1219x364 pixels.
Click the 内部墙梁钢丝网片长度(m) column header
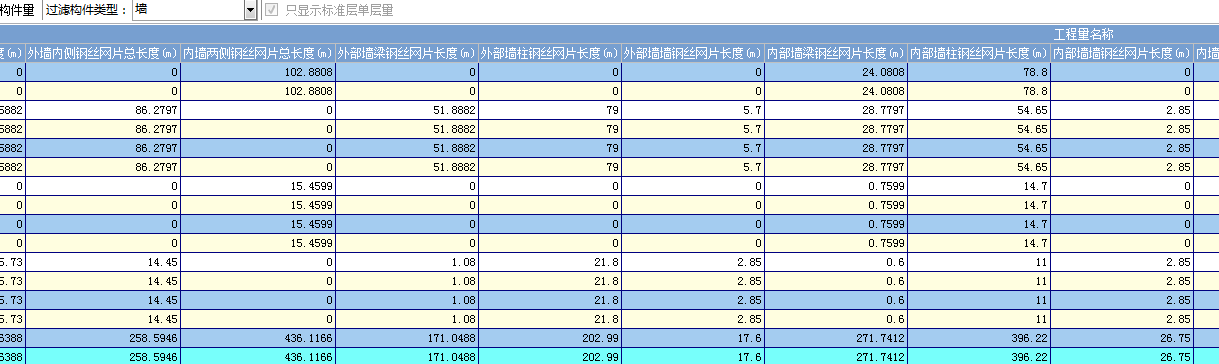837,53
